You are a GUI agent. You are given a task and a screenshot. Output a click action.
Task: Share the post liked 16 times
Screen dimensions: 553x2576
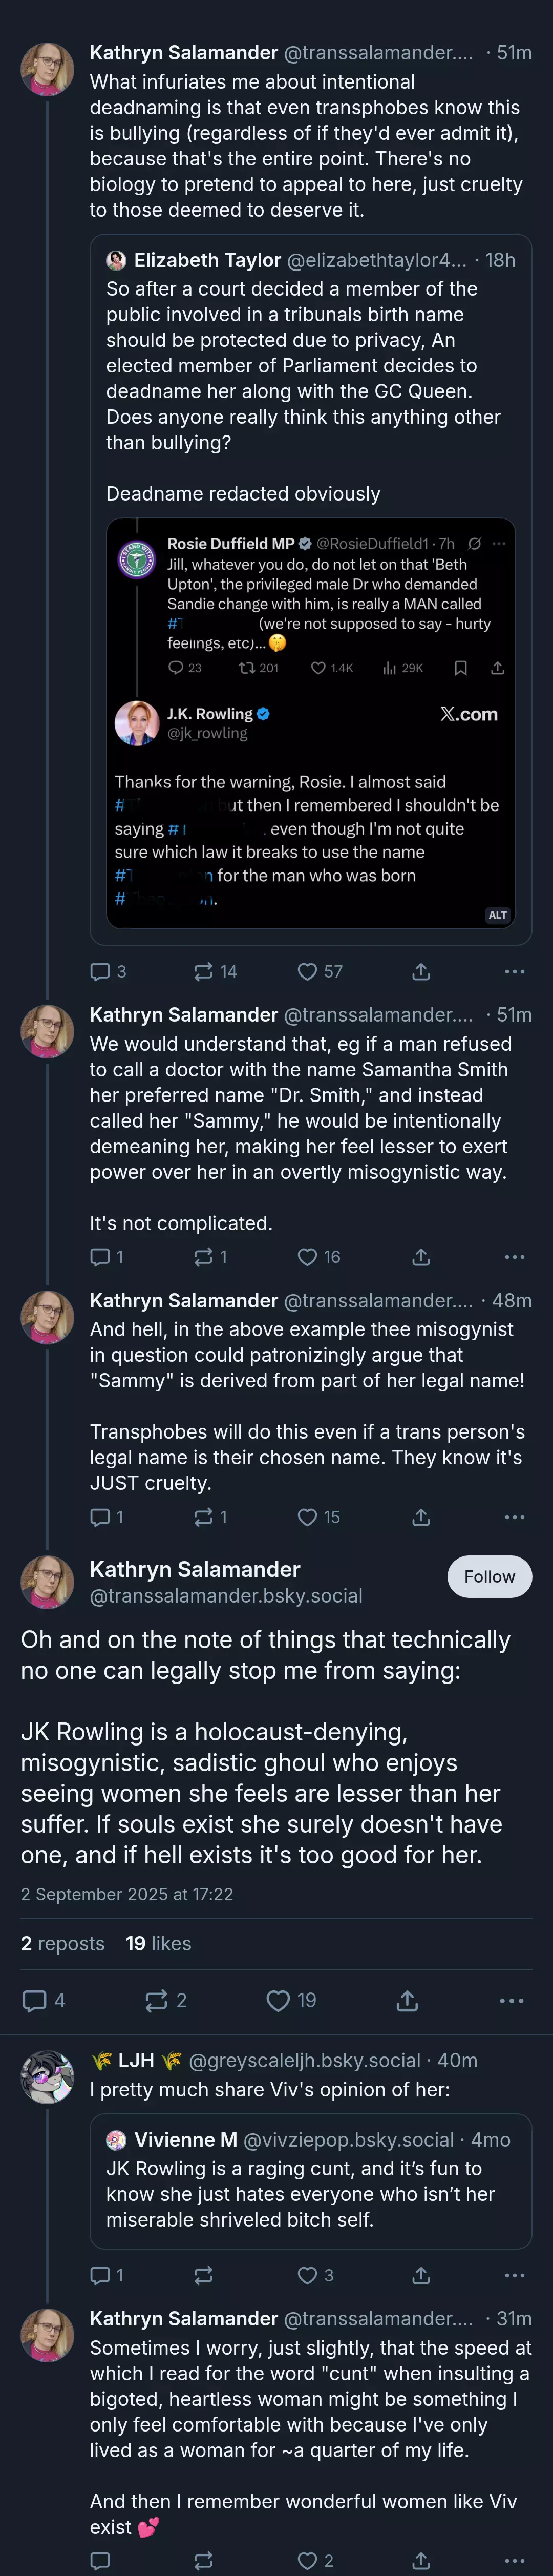pos(421,1256)
